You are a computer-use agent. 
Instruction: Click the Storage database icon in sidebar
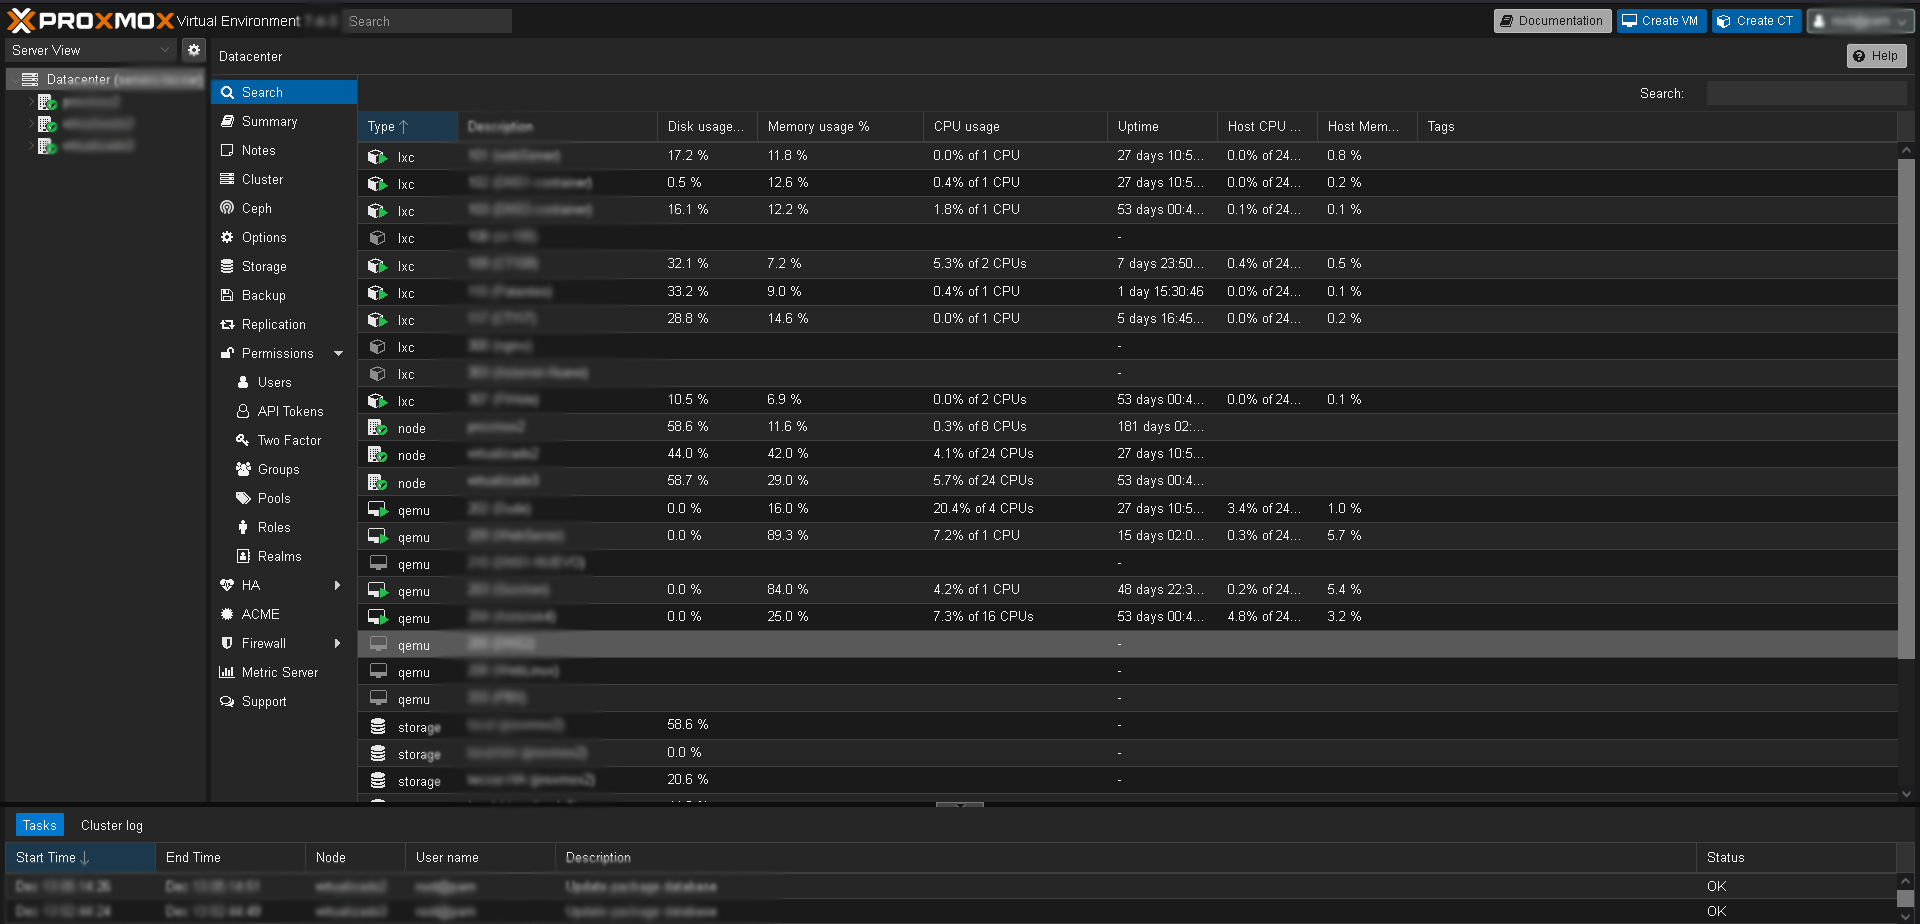click(x=227, y=266)
